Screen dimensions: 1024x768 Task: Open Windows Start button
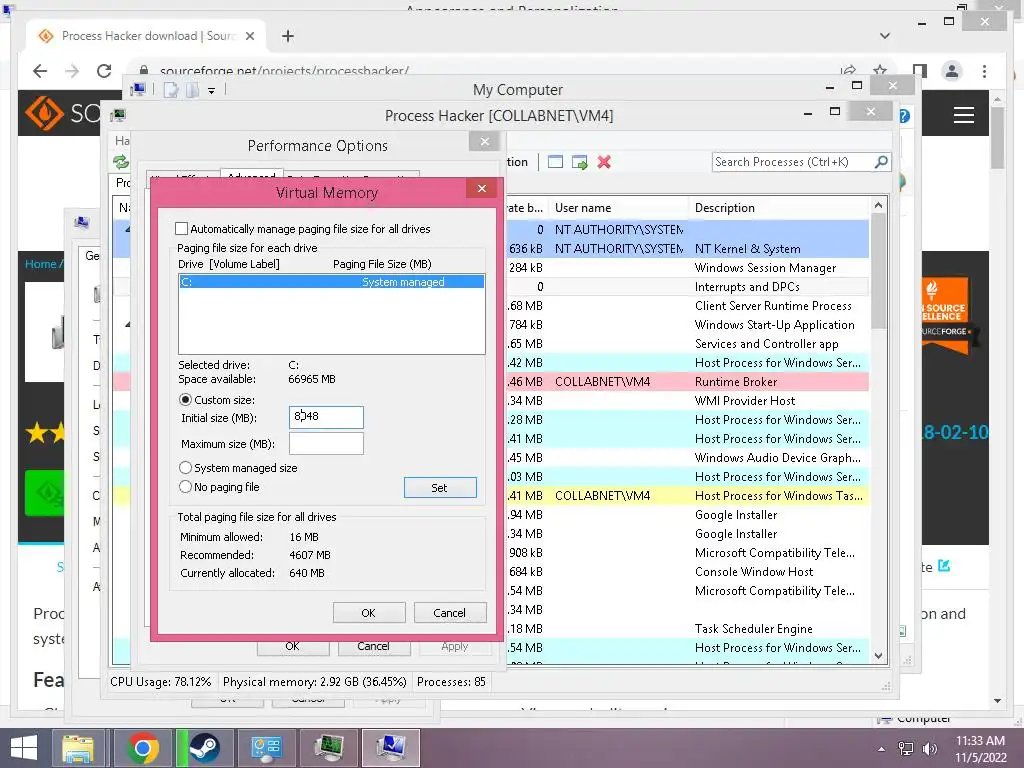point(24,748)
